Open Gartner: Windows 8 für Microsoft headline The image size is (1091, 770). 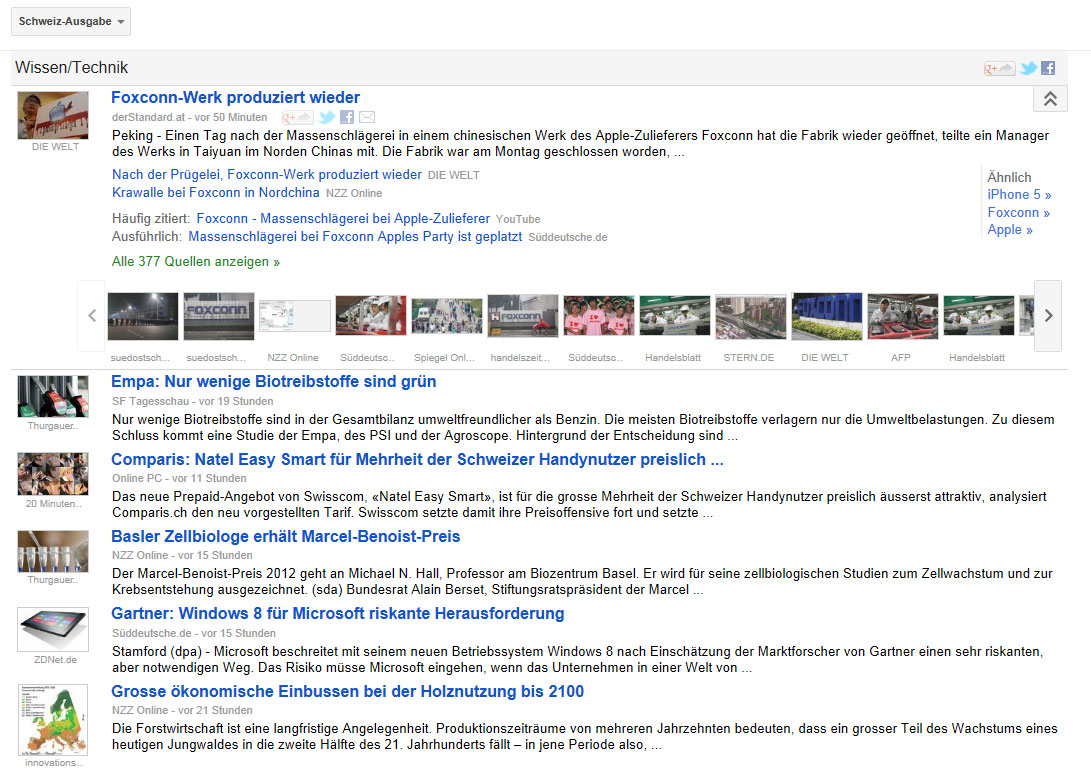pos(337,613)
